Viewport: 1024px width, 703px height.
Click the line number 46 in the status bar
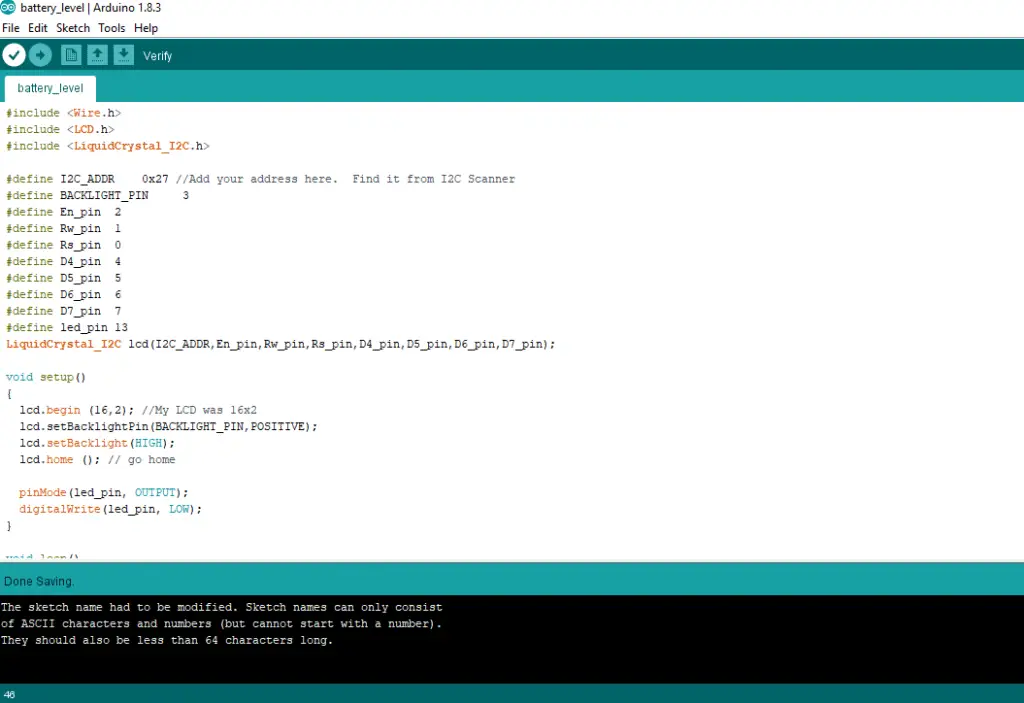[10, 692]
